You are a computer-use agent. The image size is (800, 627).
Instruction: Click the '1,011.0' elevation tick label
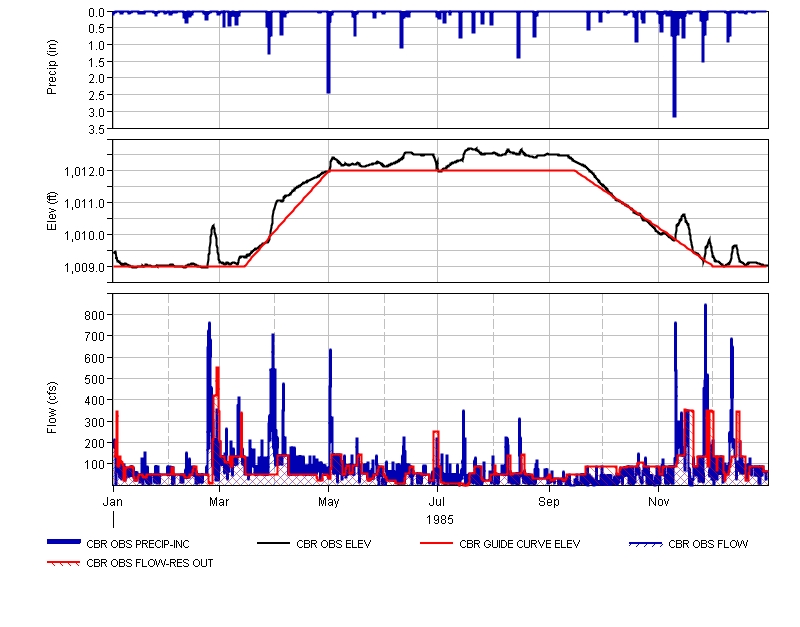click(x=85, y=204)
